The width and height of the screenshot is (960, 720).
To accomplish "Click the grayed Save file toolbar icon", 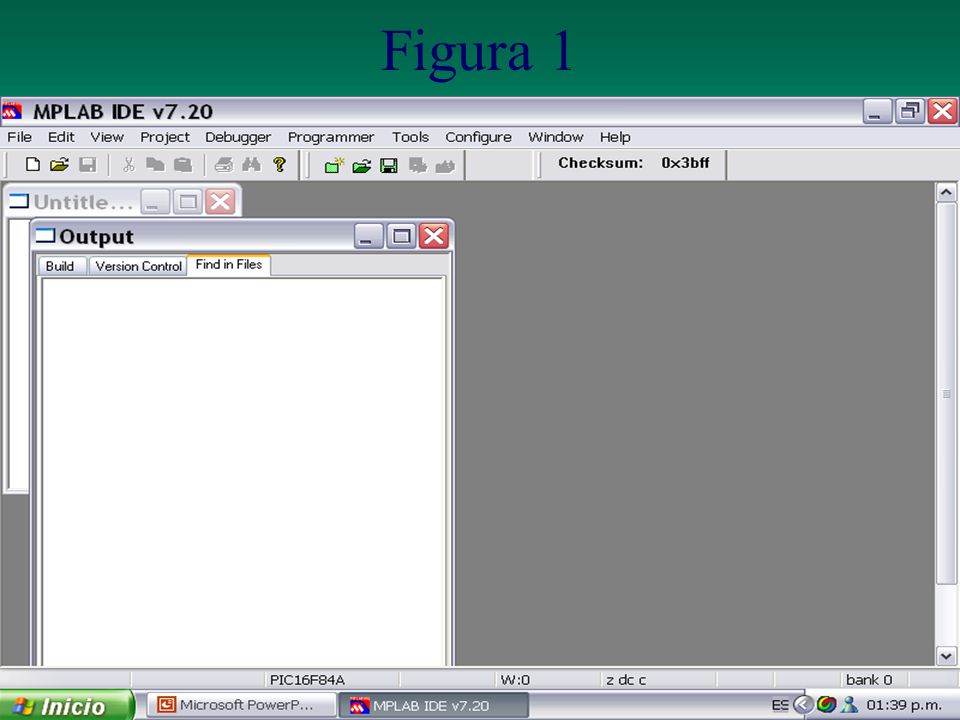I will click(x=88, y=164).
